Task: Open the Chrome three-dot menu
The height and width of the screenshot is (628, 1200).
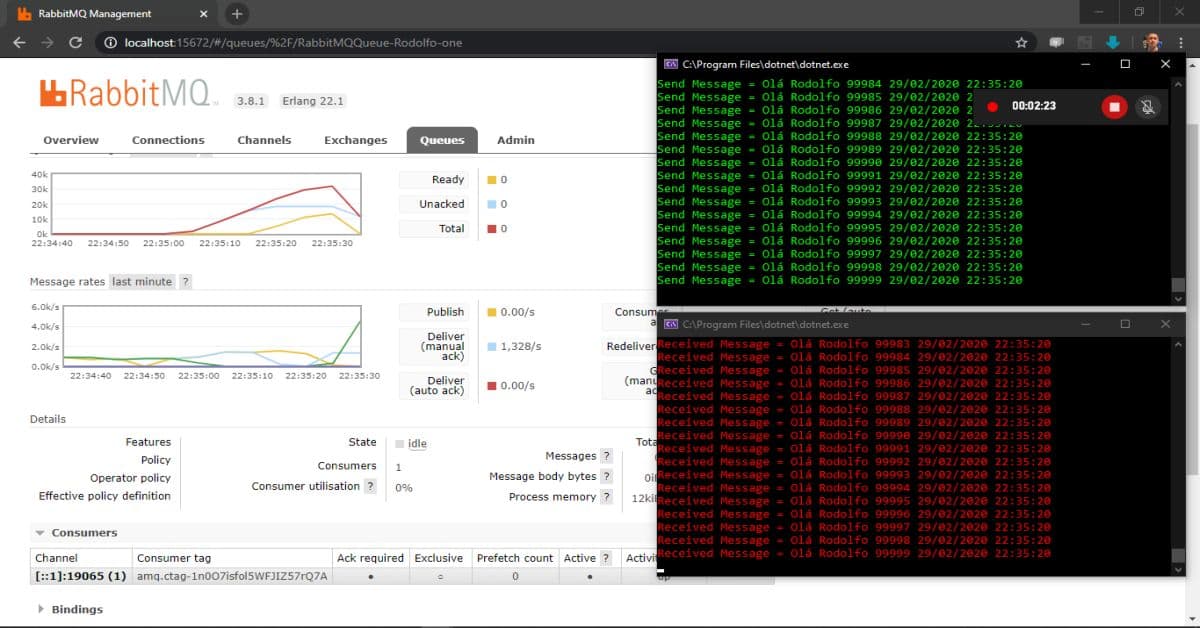Action: click(1182, 43)
